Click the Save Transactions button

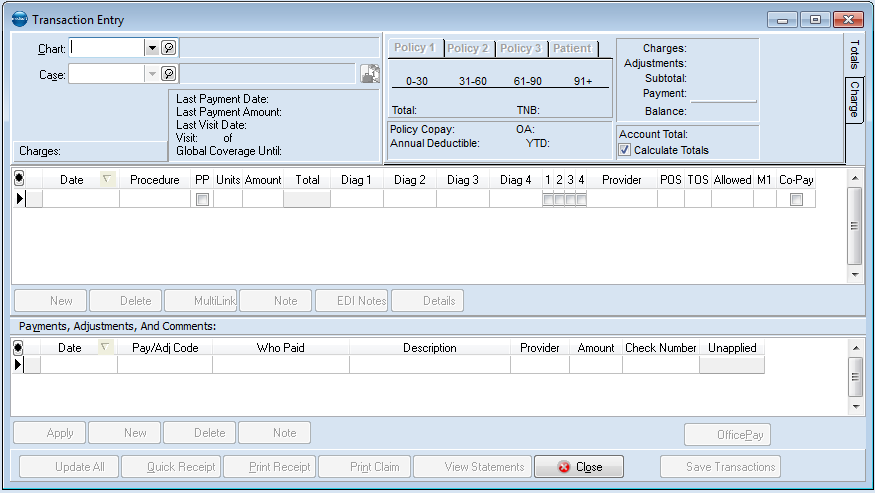click(x=720, y=467)
